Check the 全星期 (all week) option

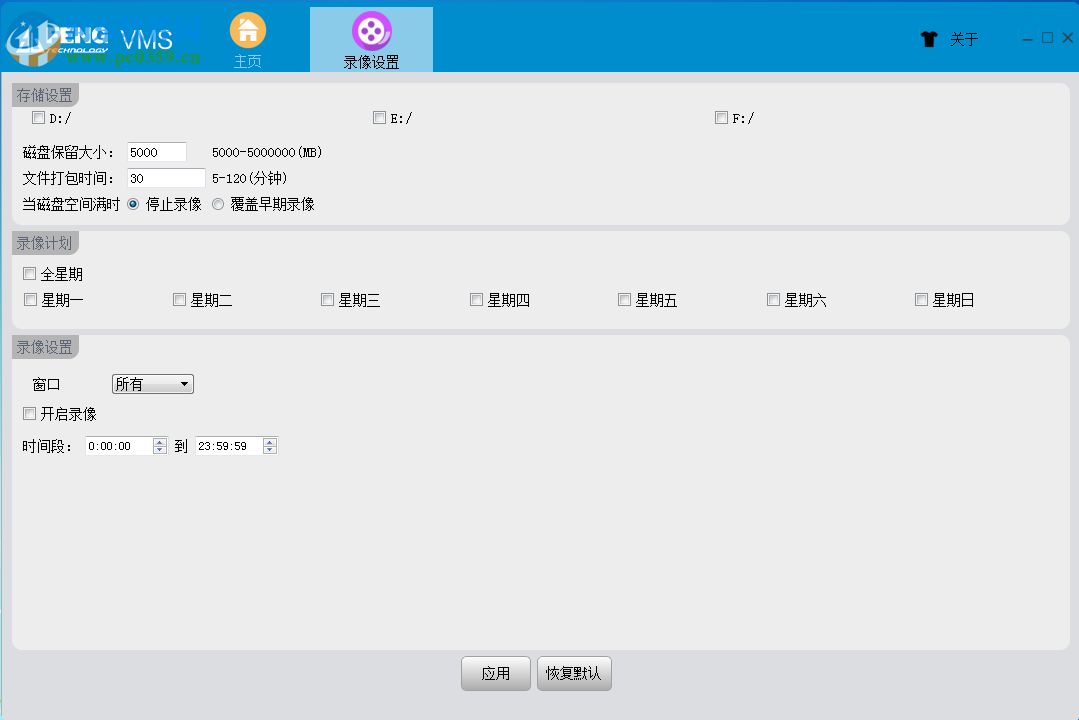click(29, 272)
